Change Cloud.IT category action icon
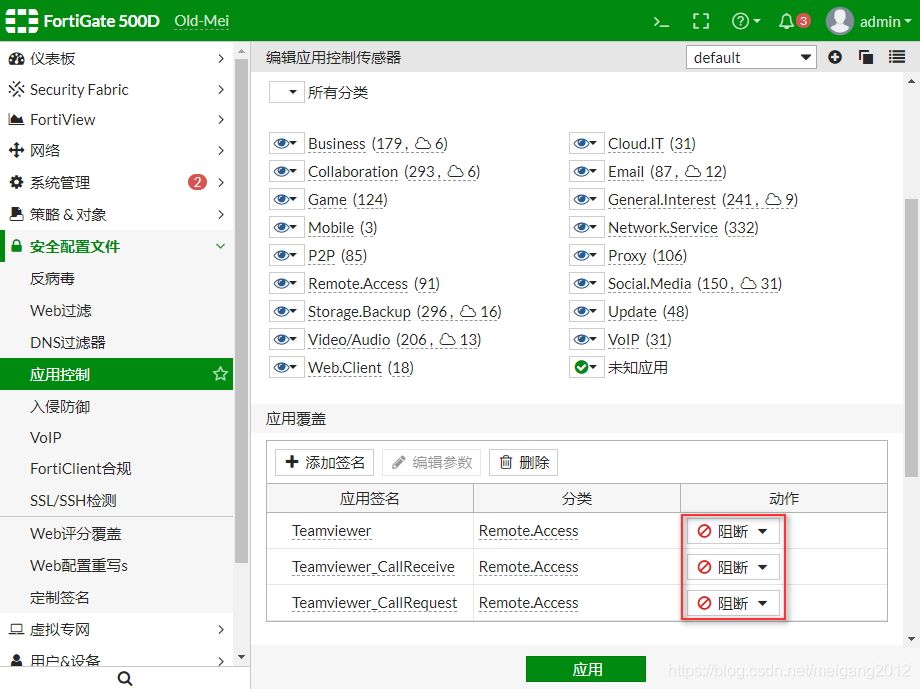 click(x=586, y=143)
